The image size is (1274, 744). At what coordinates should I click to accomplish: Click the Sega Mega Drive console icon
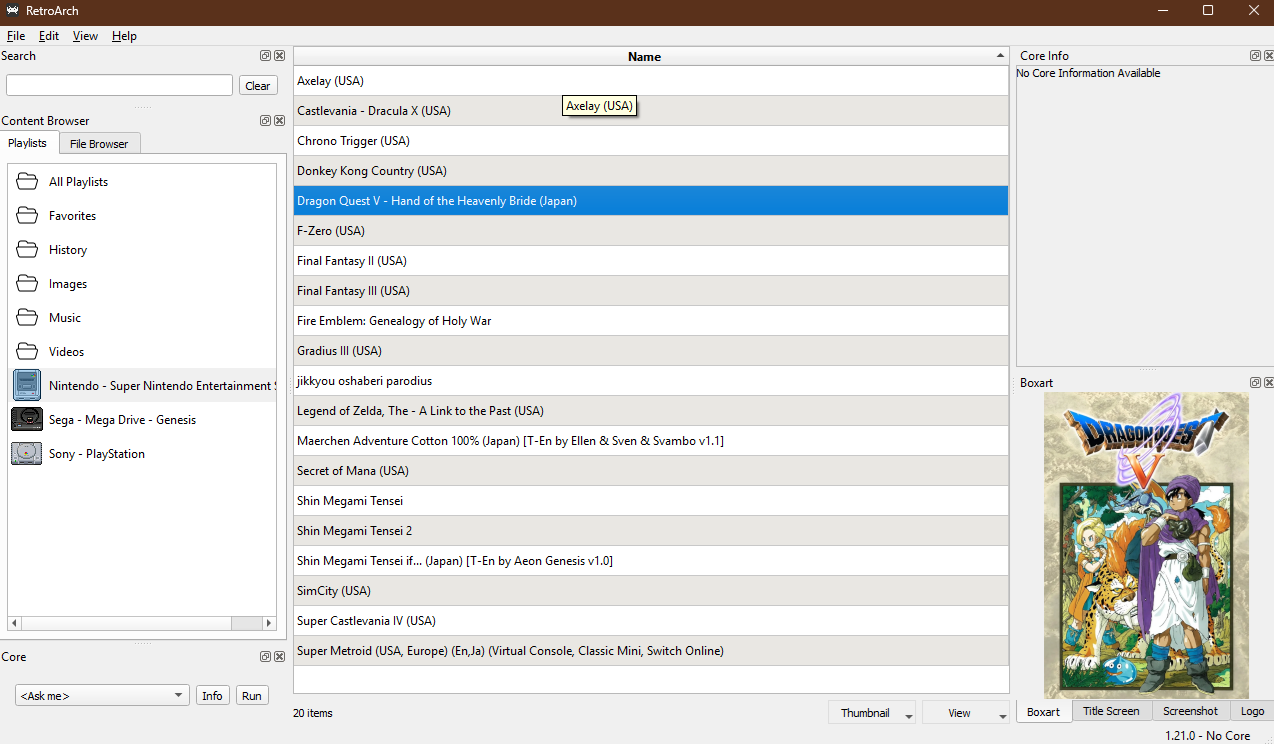[27, 420]
